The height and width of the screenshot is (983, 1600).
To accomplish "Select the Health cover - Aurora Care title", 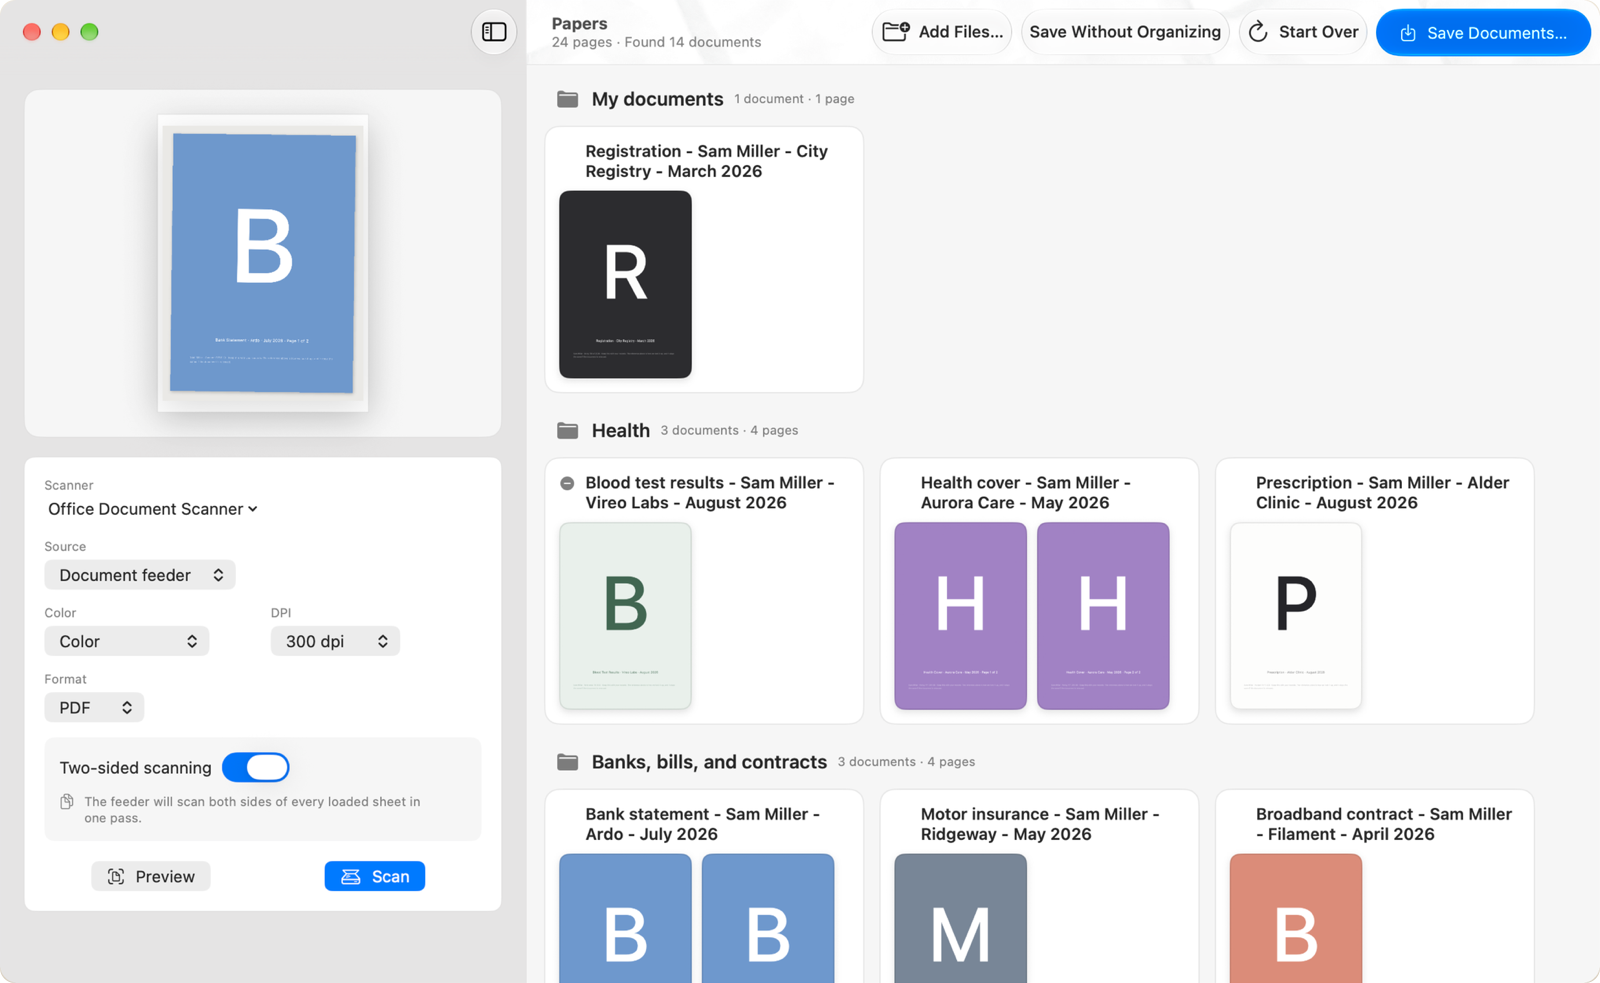I will point(1025,493).
